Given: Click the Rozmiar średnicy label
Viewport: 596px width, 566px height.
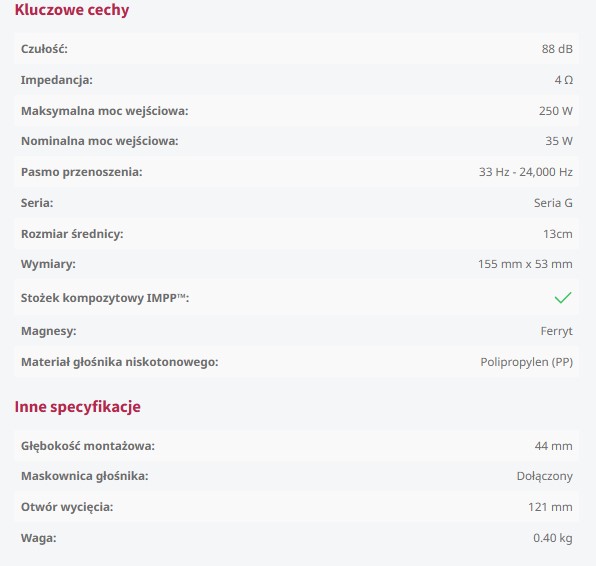Looking at the screenshot, I should pos(72,234).
